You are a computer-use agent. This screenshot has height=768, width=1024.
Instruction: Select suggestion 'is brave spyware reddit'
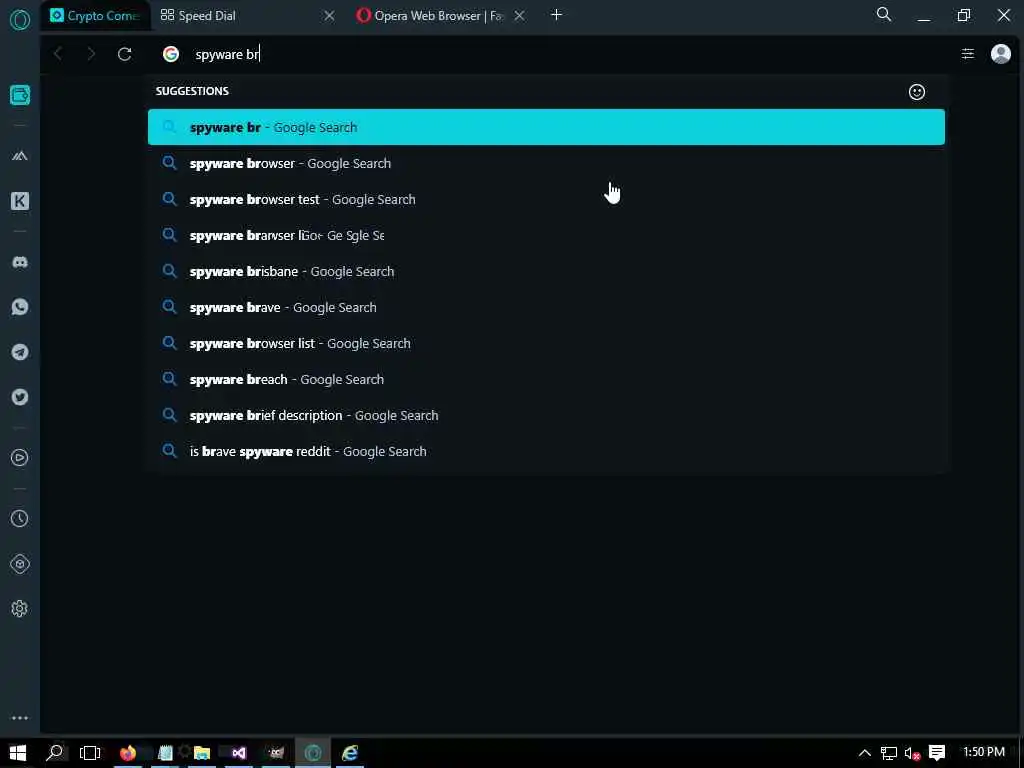click(546, 451)
